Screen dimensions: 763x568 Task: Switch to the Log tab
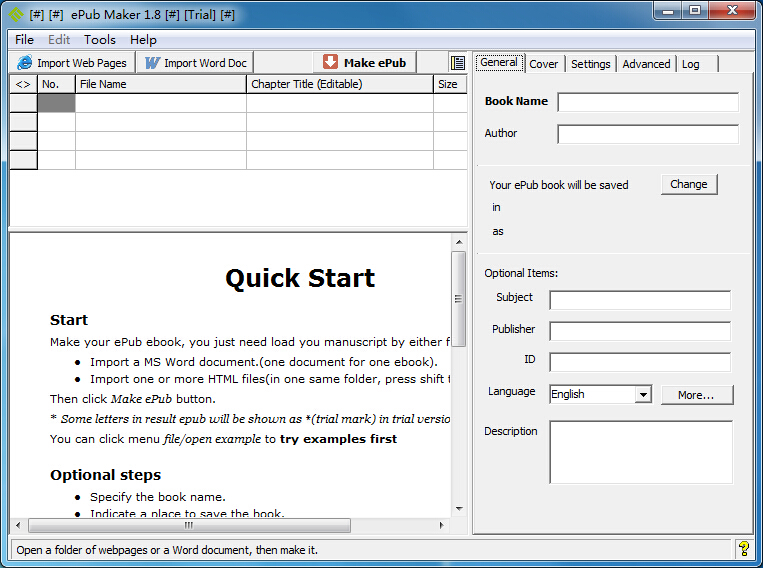click(696, 64)
